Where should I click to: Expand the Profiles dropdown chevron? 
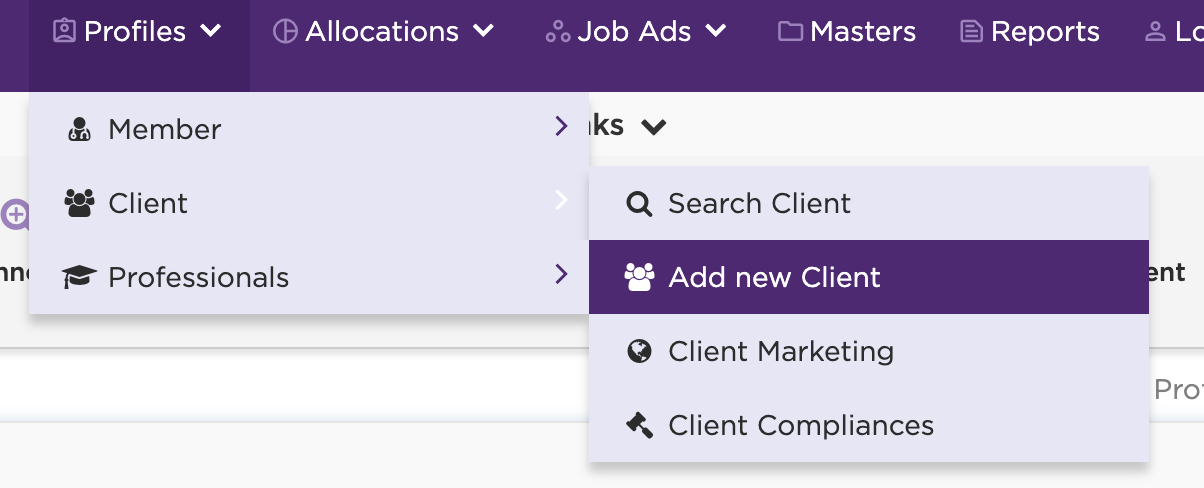[210, 32]
